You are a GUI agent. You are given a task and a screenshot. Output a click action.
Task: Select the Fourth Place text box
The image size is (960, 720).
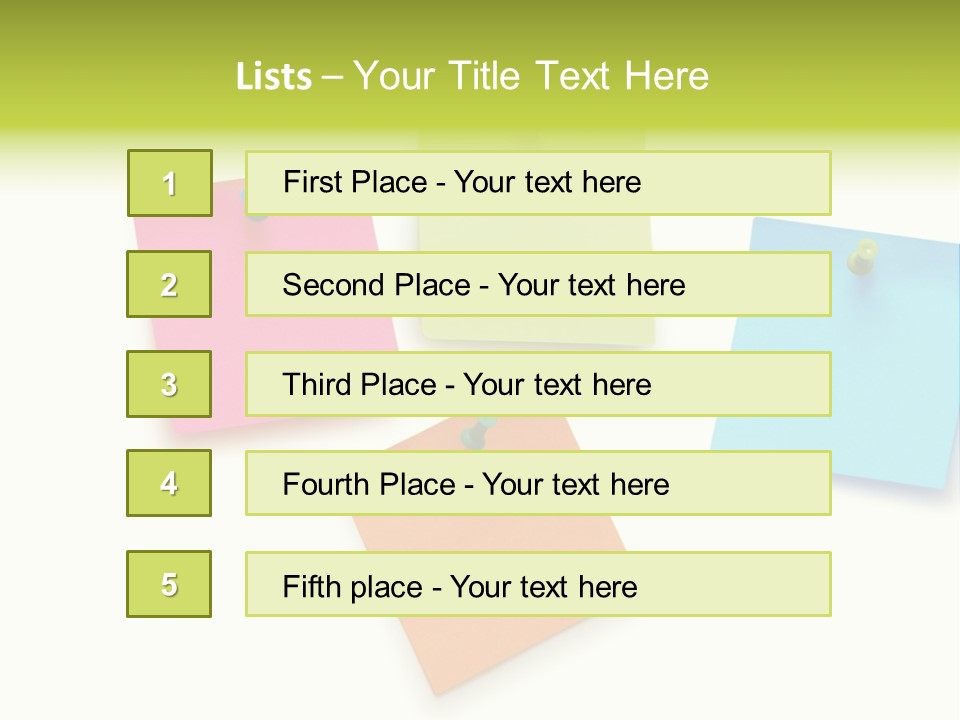[538, 483]
